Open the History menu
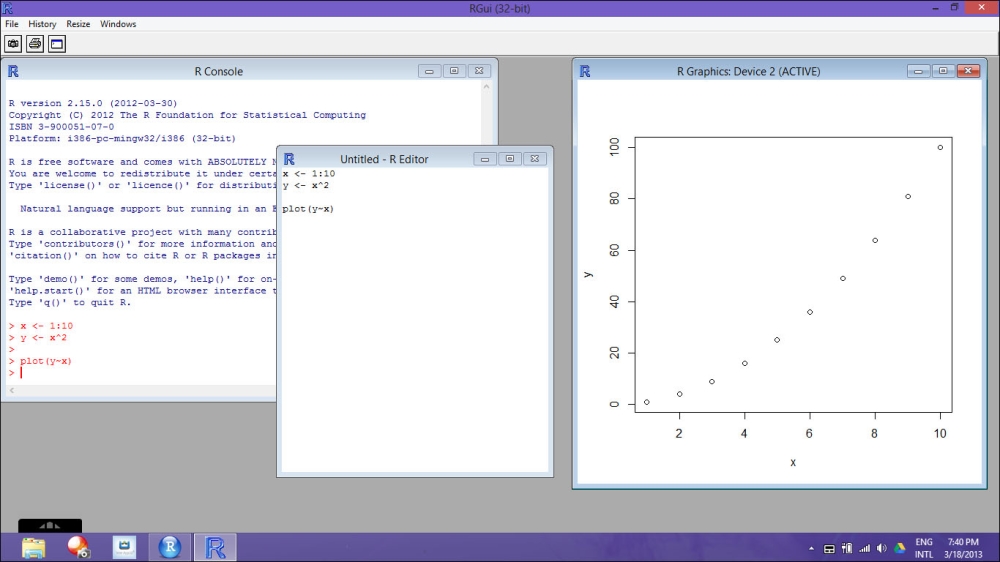The image size is (1000, 562). tap(42, 24)
